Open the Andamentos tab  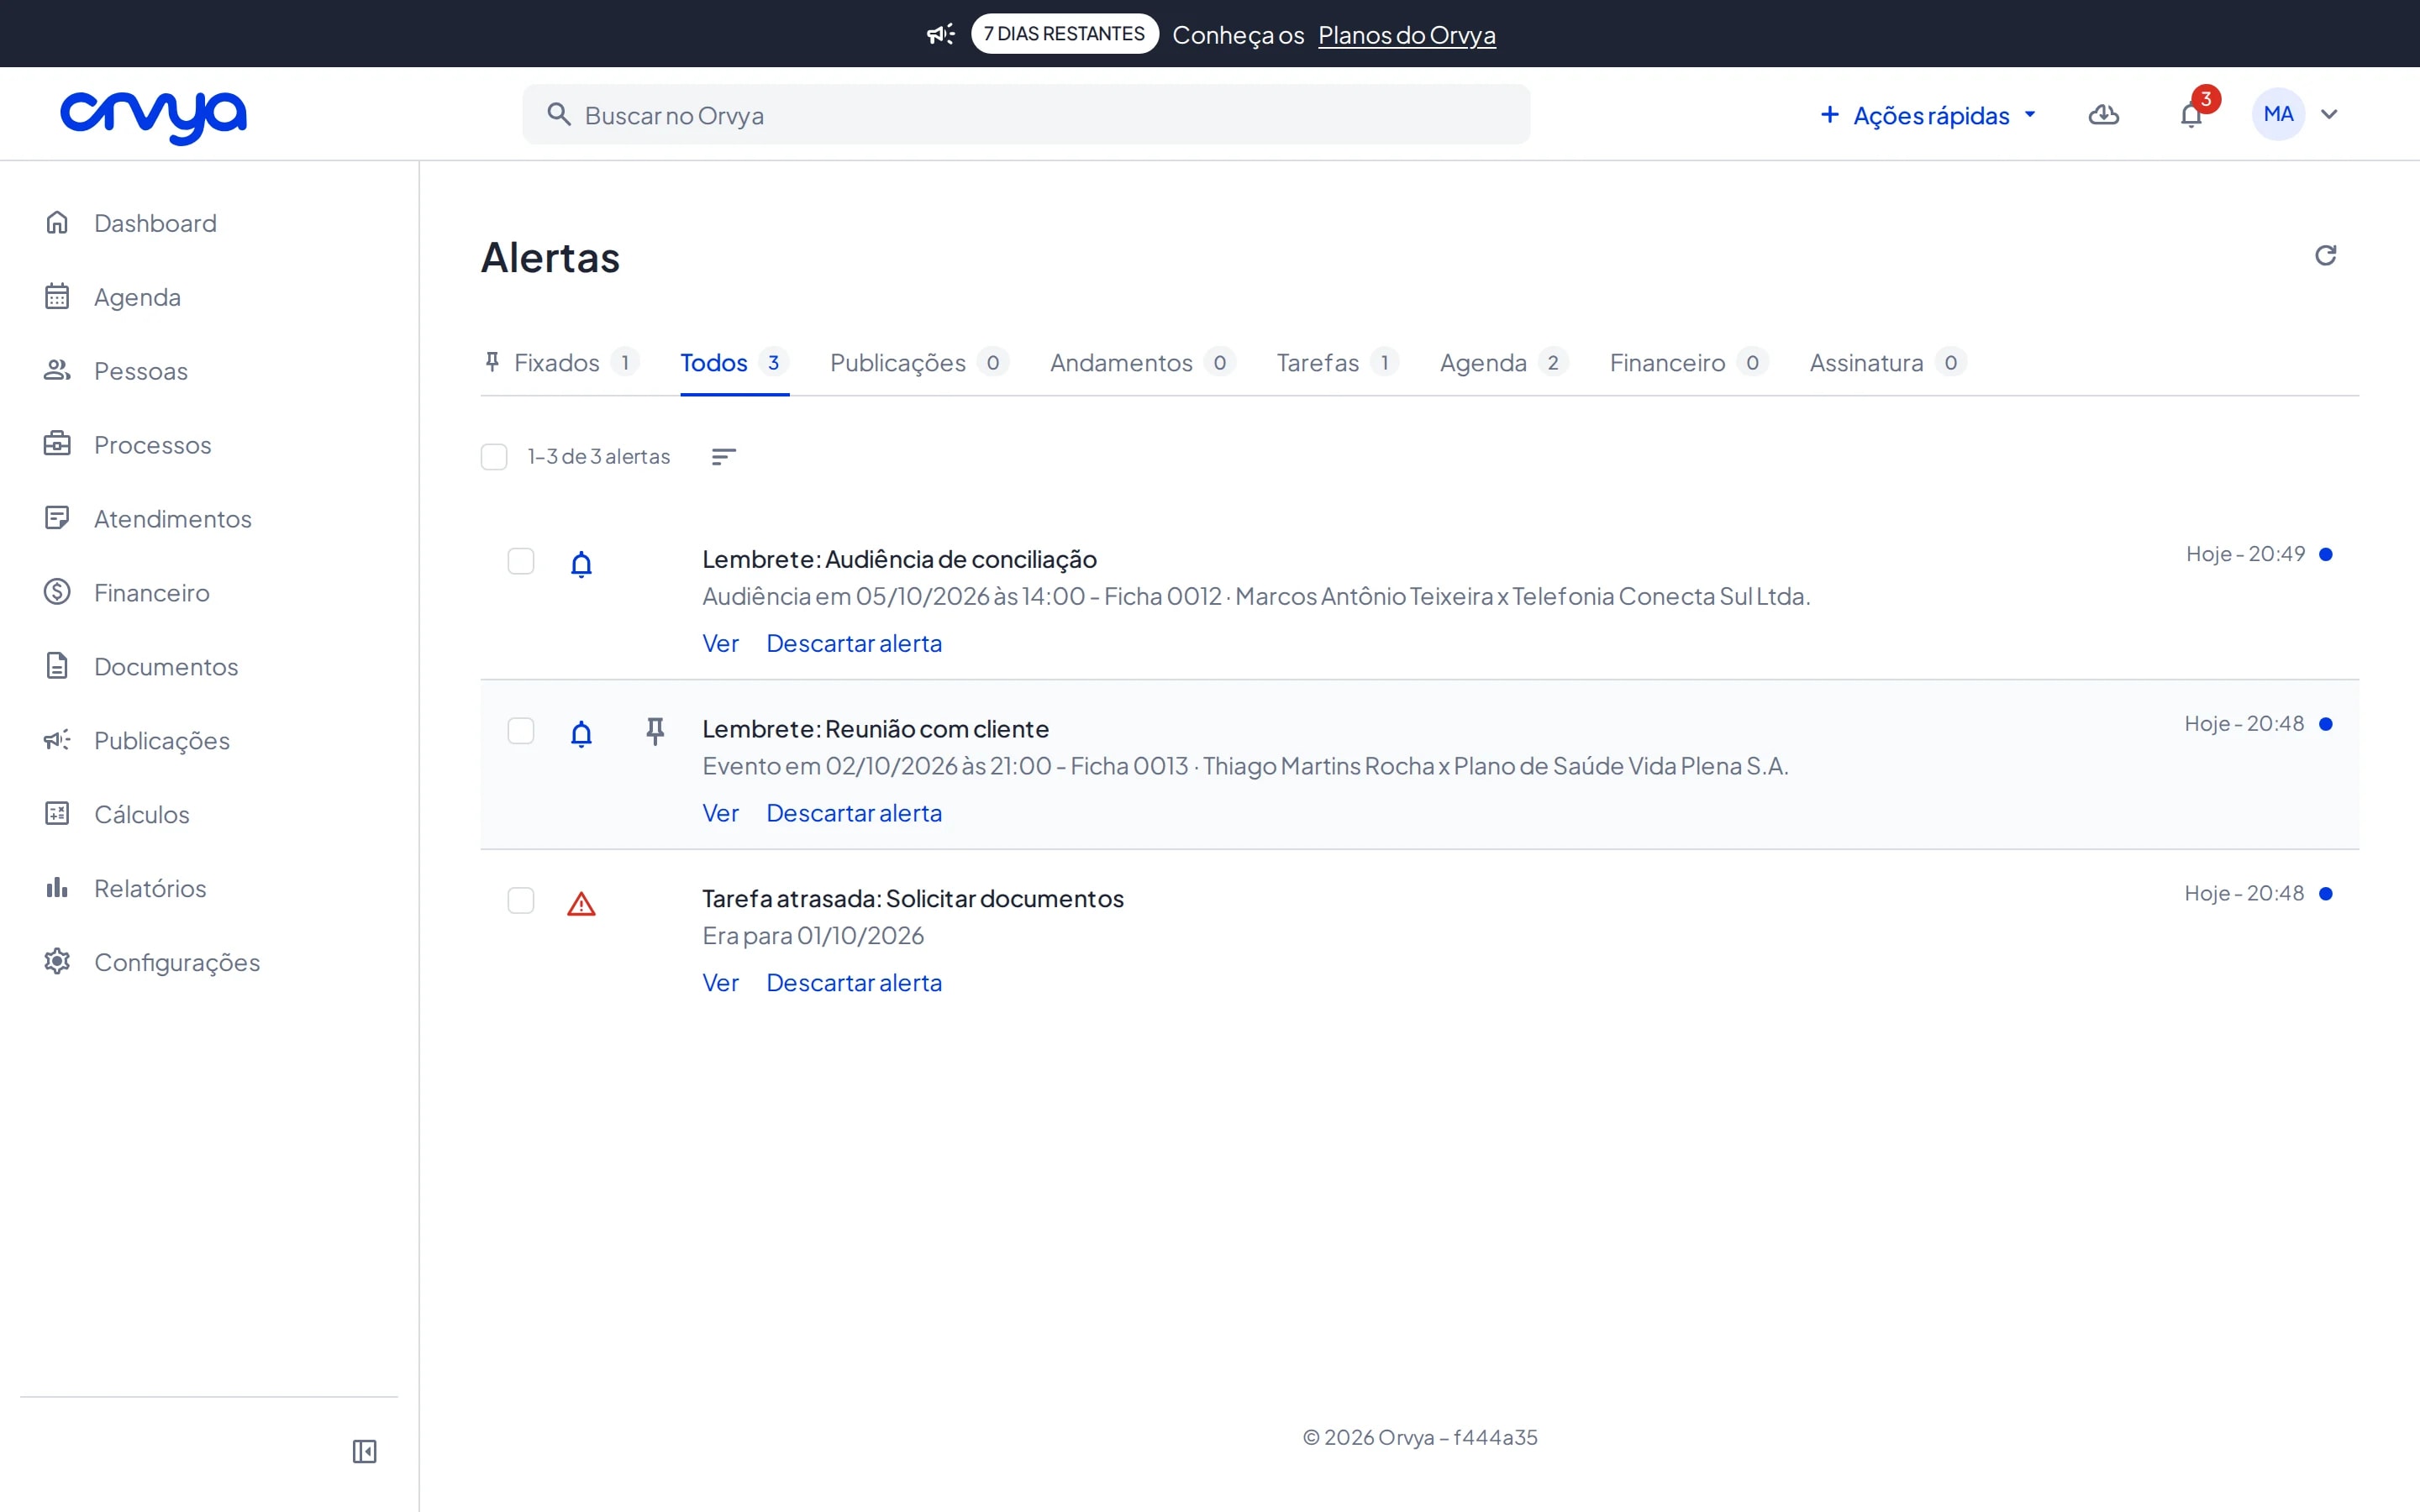1143,362
